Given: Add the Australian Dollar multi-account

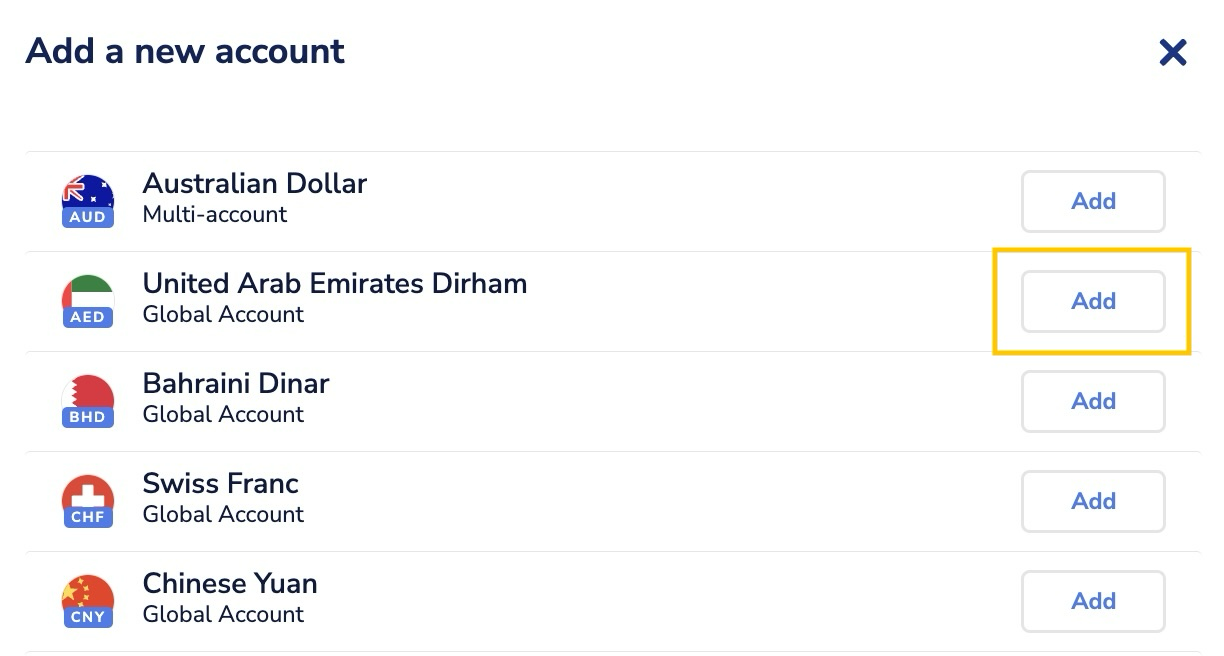Looking at the screenshot, I should [x=1093, y=201].
